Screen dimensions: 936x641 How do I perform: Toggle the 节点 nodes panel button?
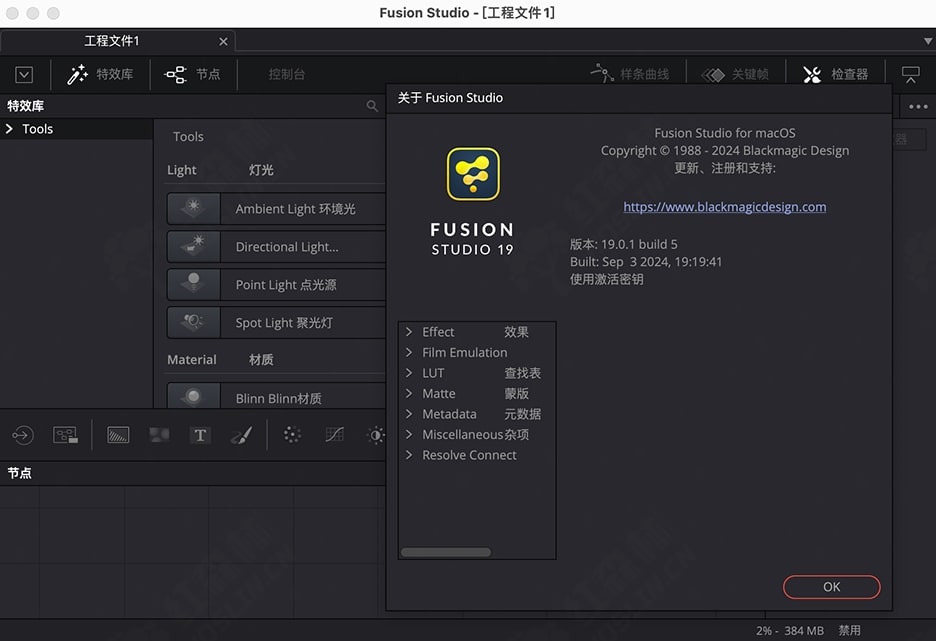[192, 75]
